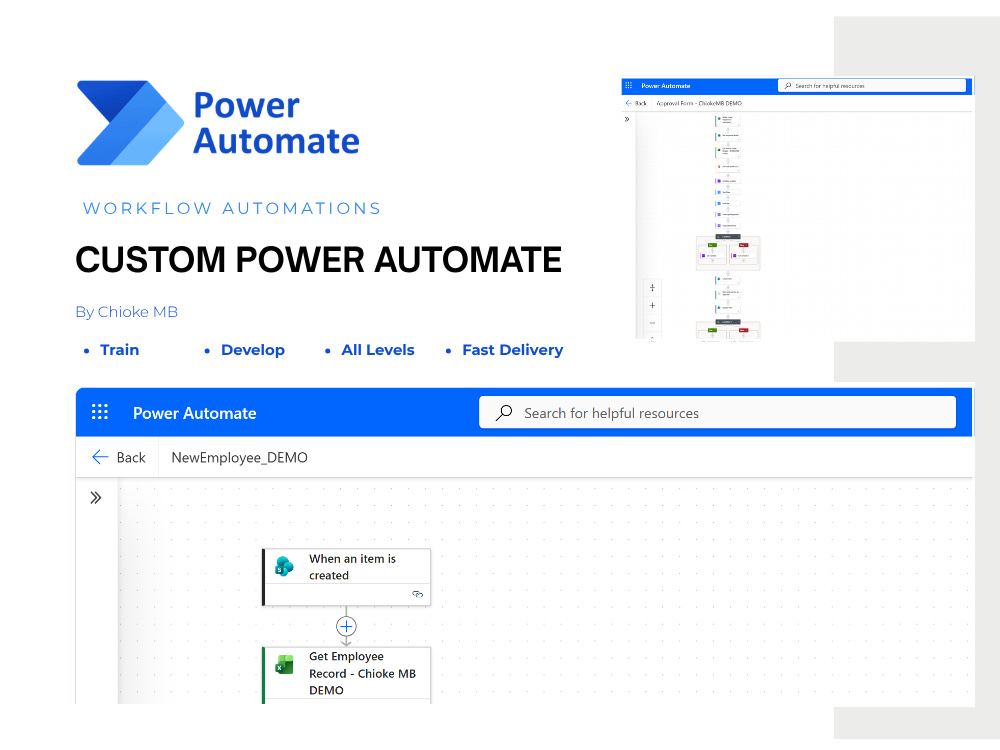This screenshot has width=1000, height=750.
Task: Click the NewEmployee_DEMO flow name
Action: [x=239, y=457]
